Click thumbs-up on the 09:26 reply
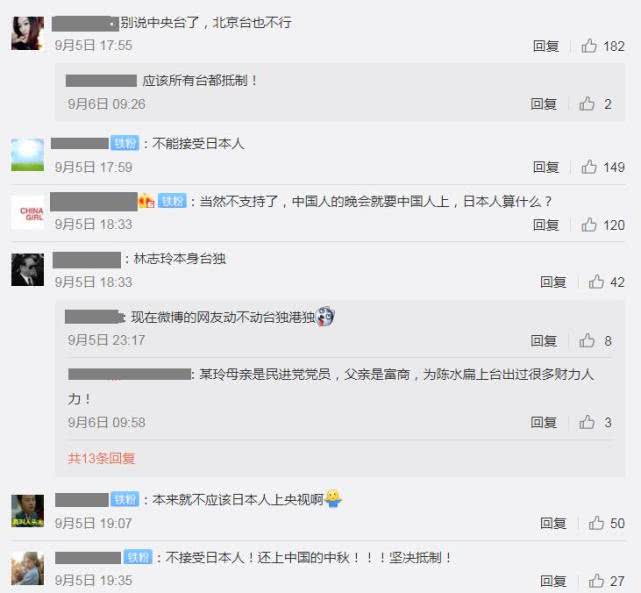Image resolution: width=641 pixels, height=593 pixels. 587,104
